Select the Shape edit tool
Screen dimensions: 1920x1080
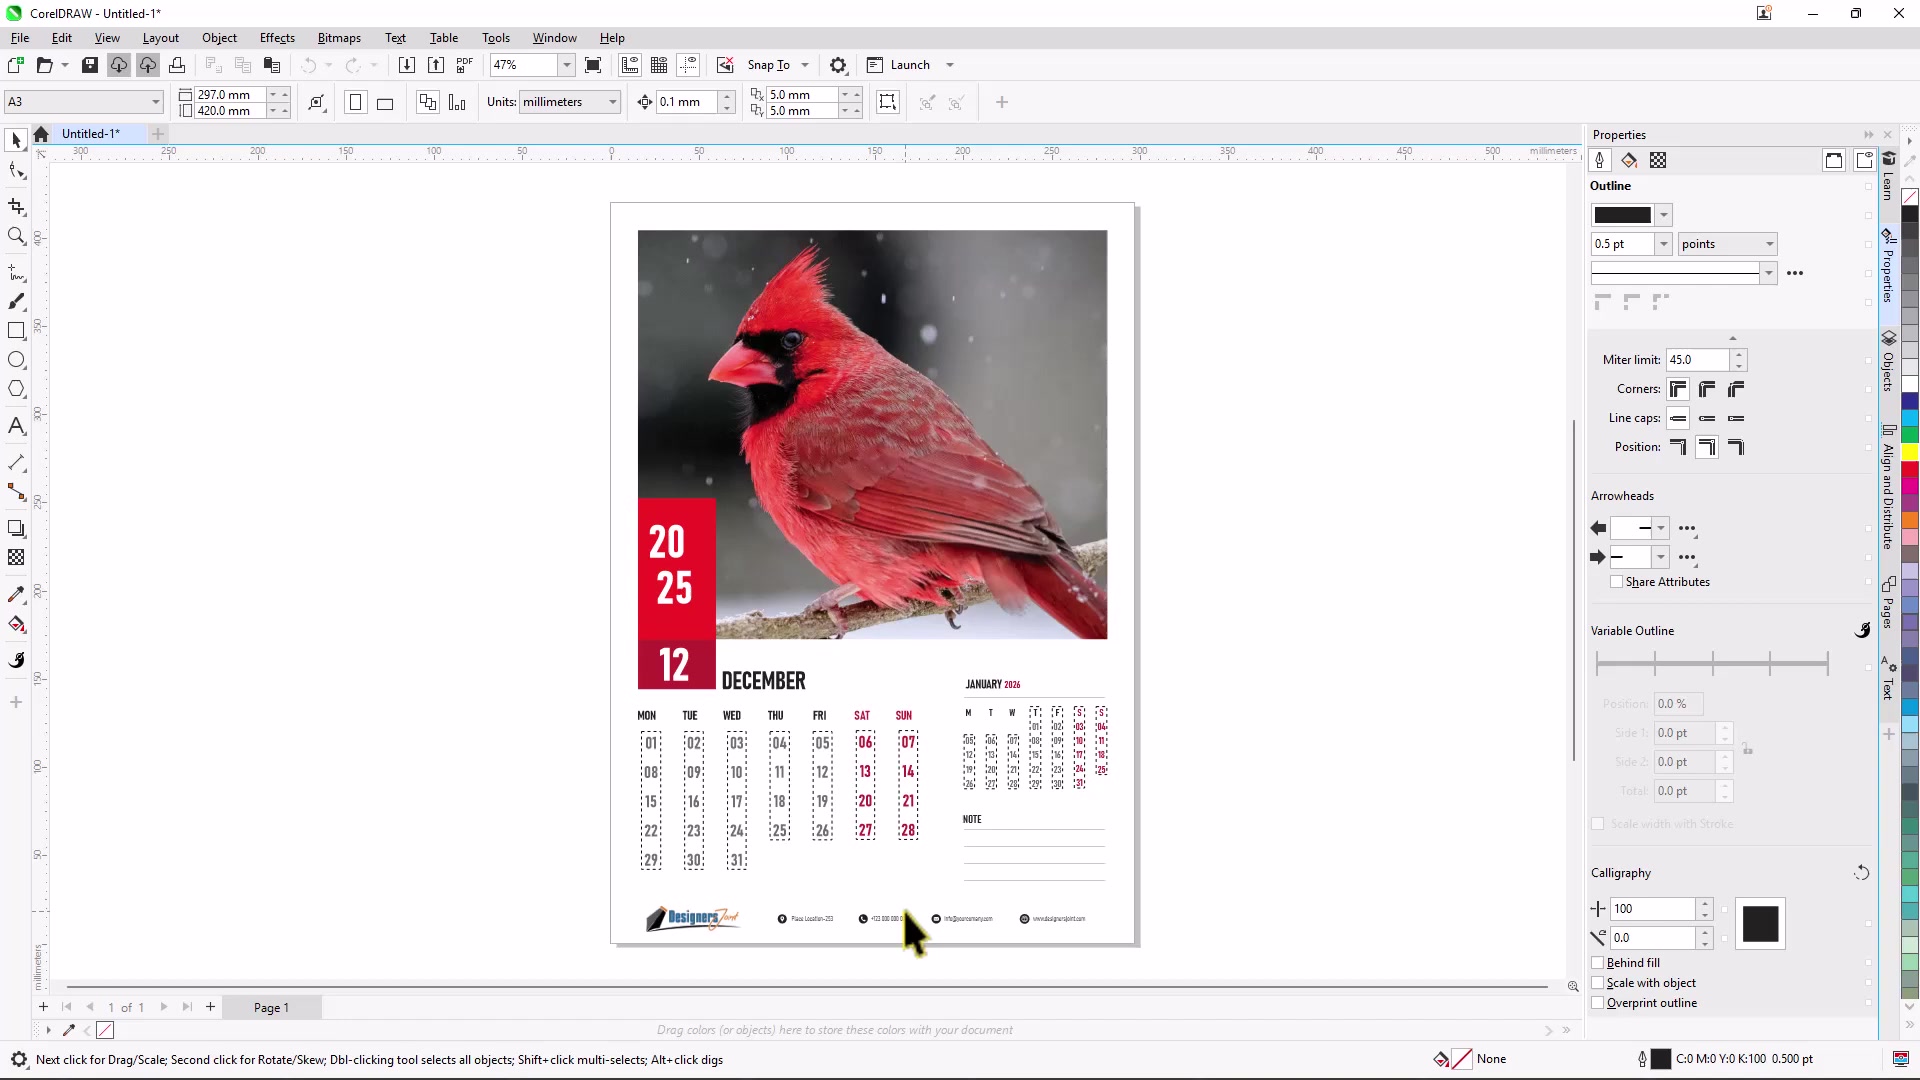tap(16, 171)
